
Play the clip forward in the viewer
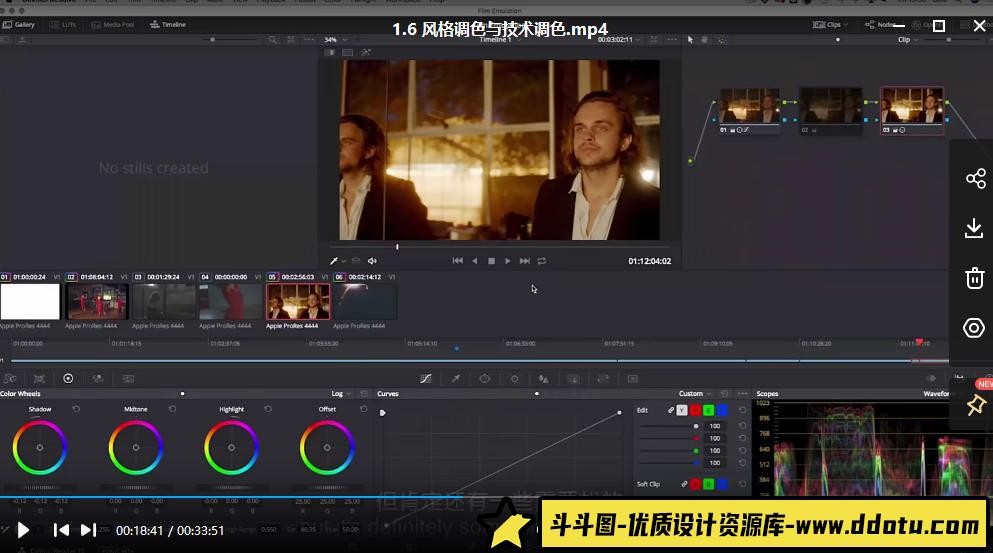[x=507, y=261]
